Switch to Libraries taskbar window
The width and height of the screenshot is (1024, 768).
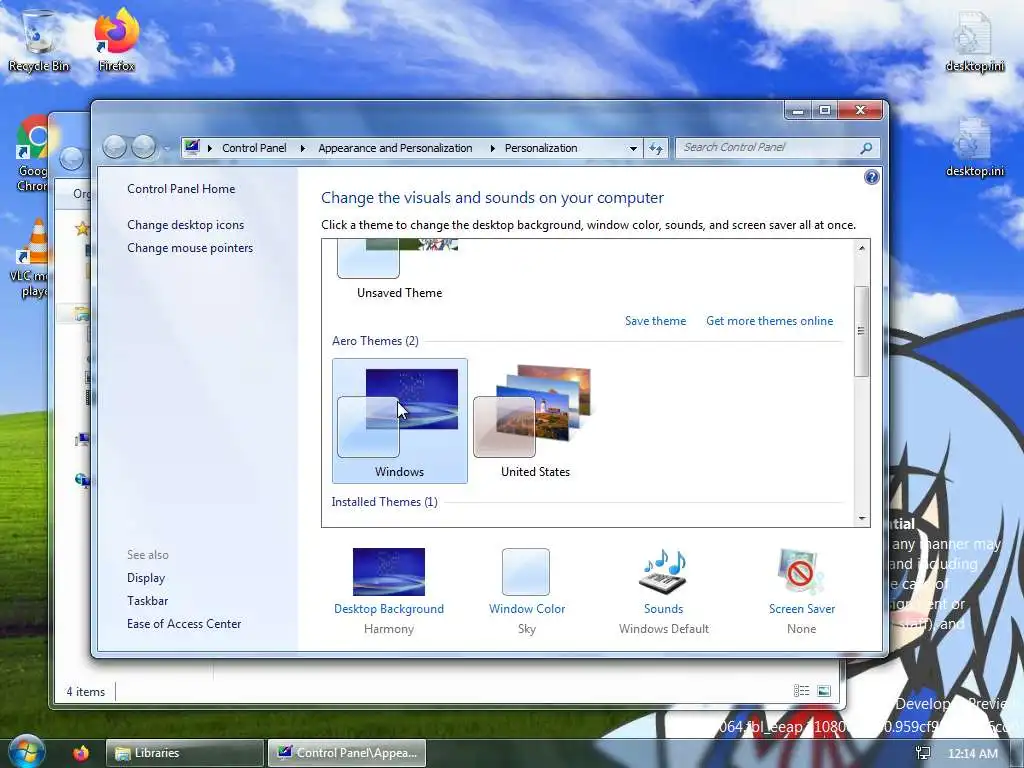185,753
